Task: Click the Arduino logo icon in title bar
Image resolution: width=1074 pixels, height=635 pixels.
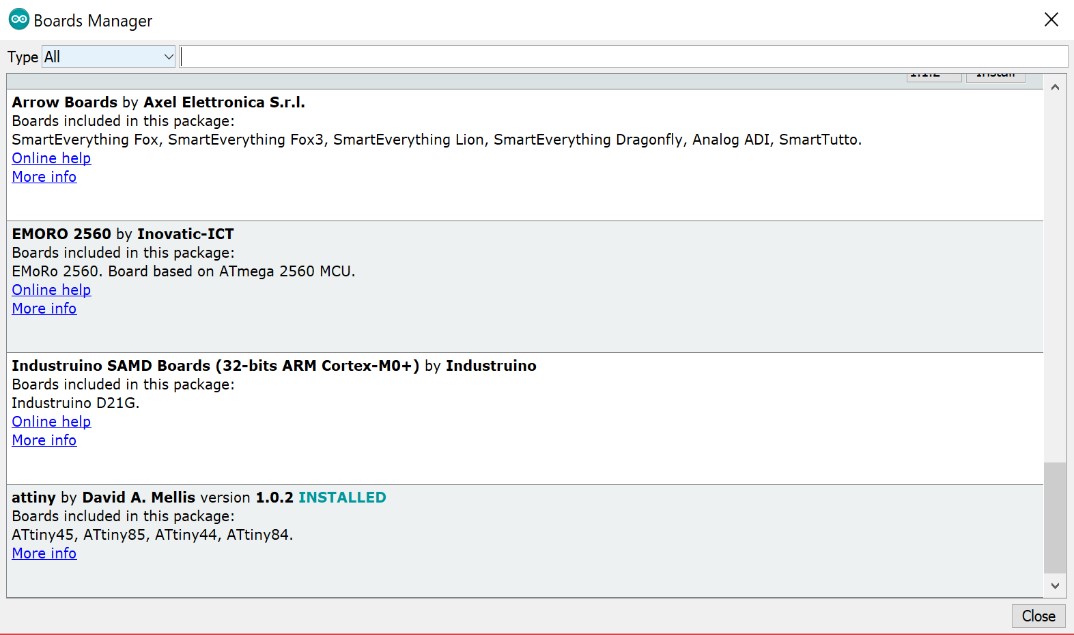Action: tap(18, 19)
